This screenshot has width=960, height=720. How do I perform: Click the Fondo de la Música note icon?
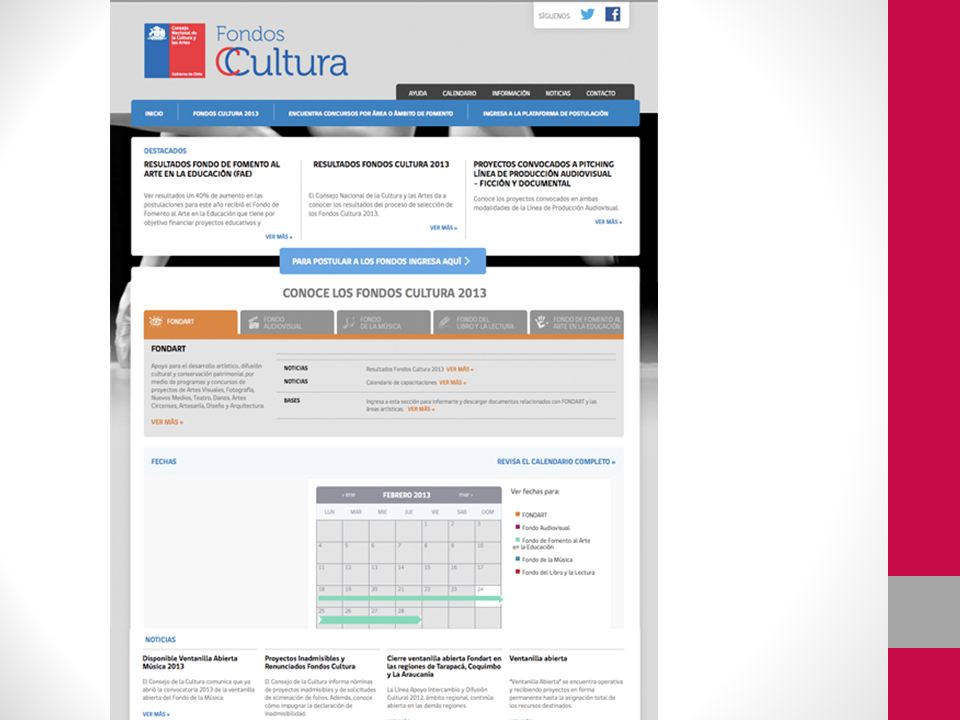(x=349, y=323)
